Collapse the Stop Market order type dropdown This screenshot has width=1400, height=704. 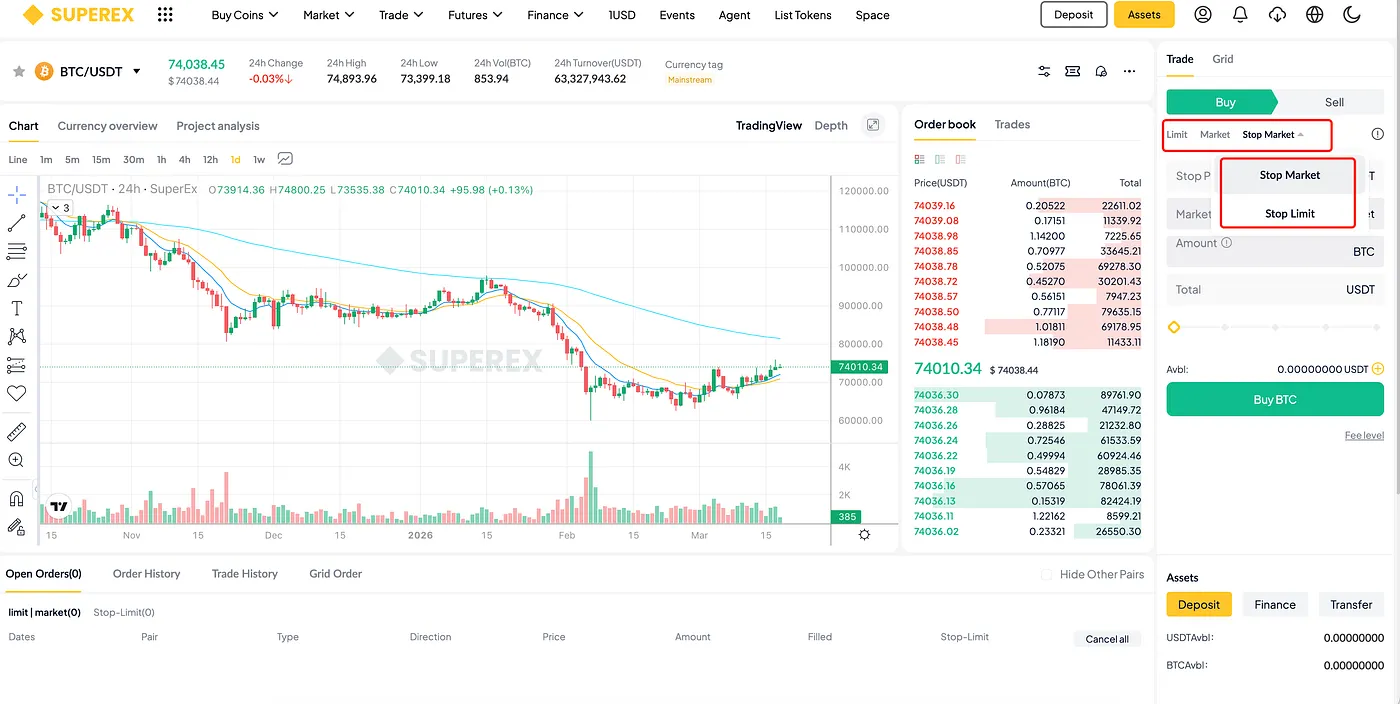[x=1273, y=134]
